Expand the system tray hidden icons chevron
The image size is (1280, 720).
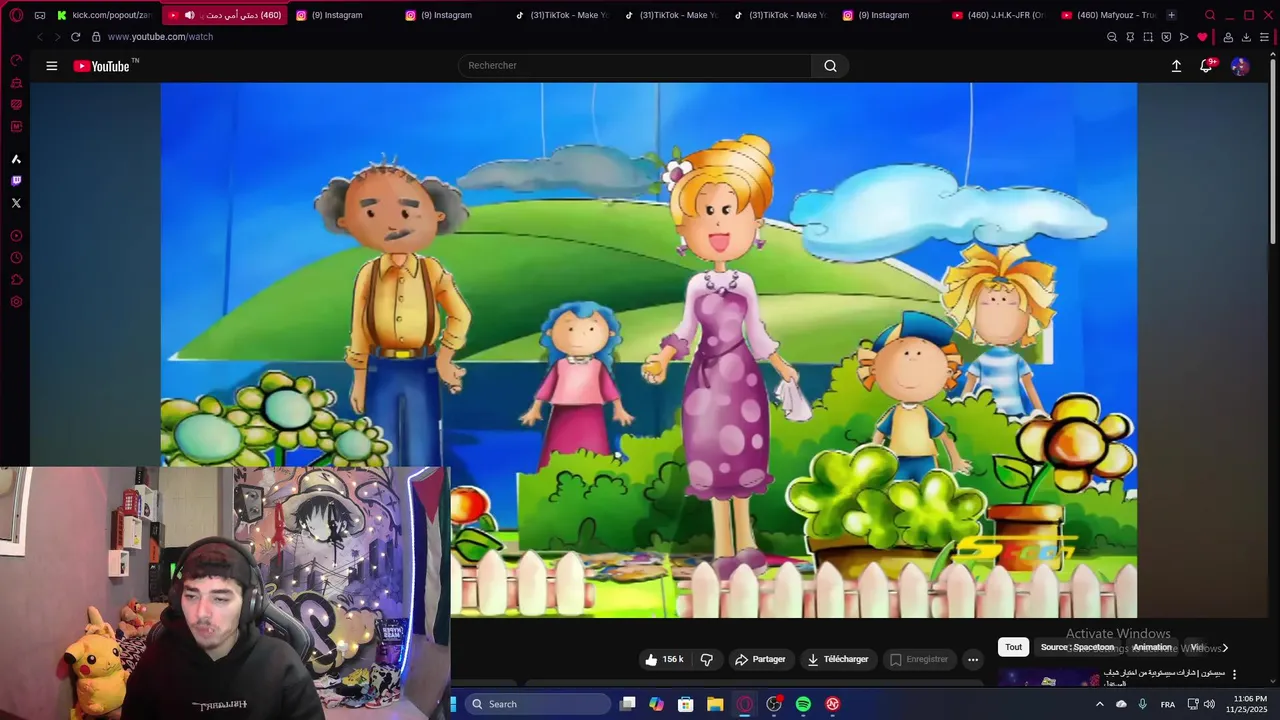pyautogui.click(x=1100, y=704)
